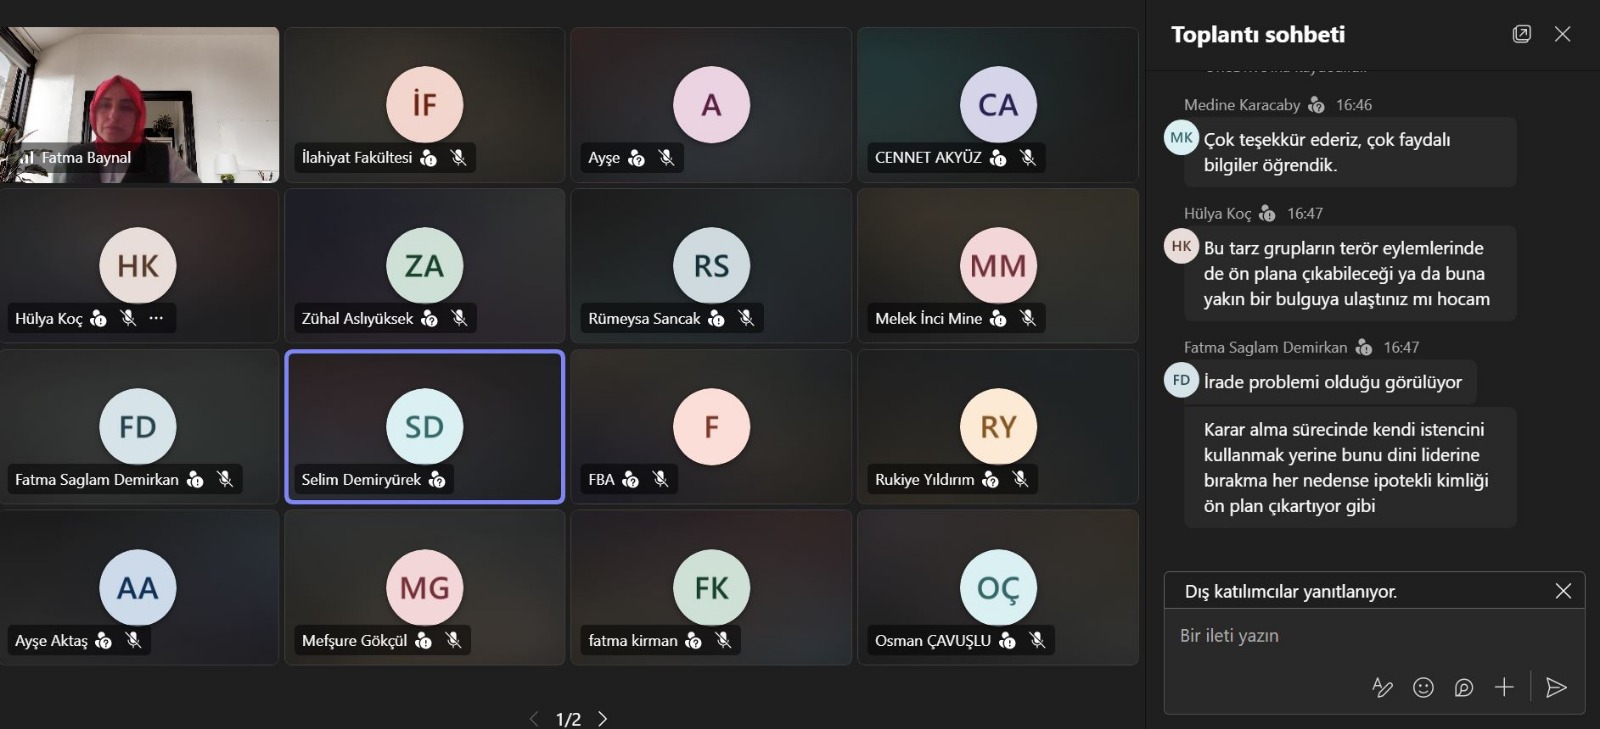Click muted mic icon on Osman ÇAVUŞLU tile
Screen dimensions: 1600x729
1037,640
